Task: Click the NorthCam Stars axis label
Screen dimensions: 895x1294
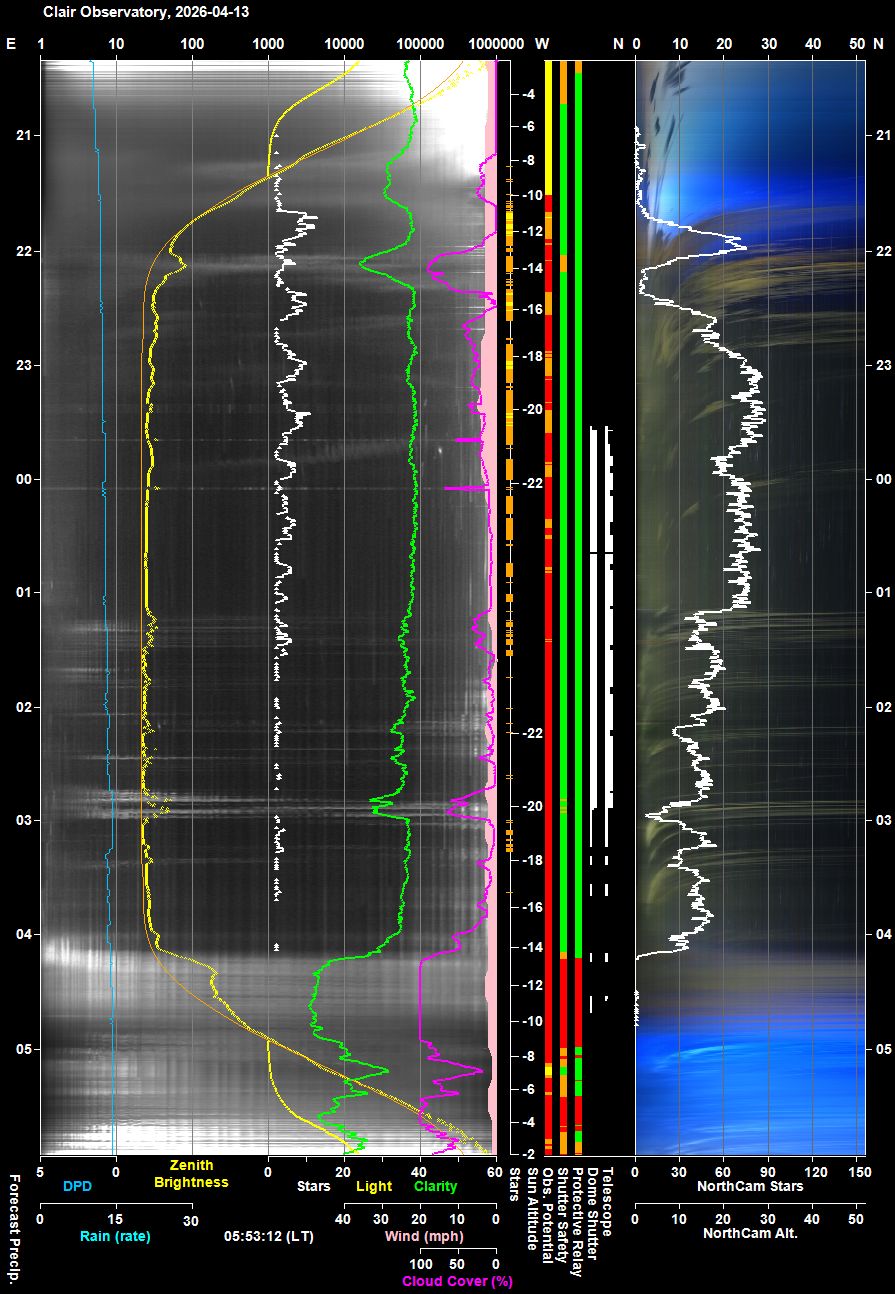Action: click(x=750, y=1186)
